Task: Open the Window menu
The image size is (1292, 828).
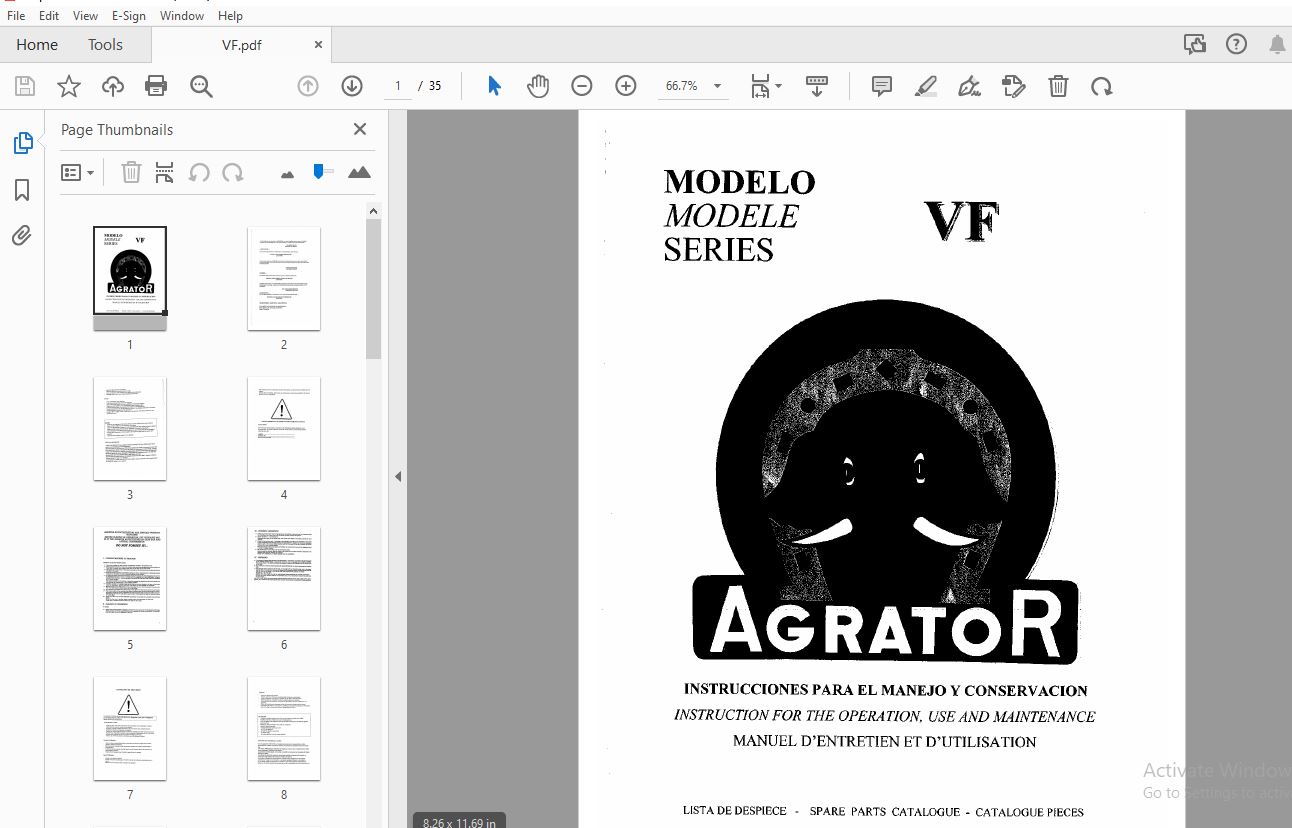Action: coord(182,16)
